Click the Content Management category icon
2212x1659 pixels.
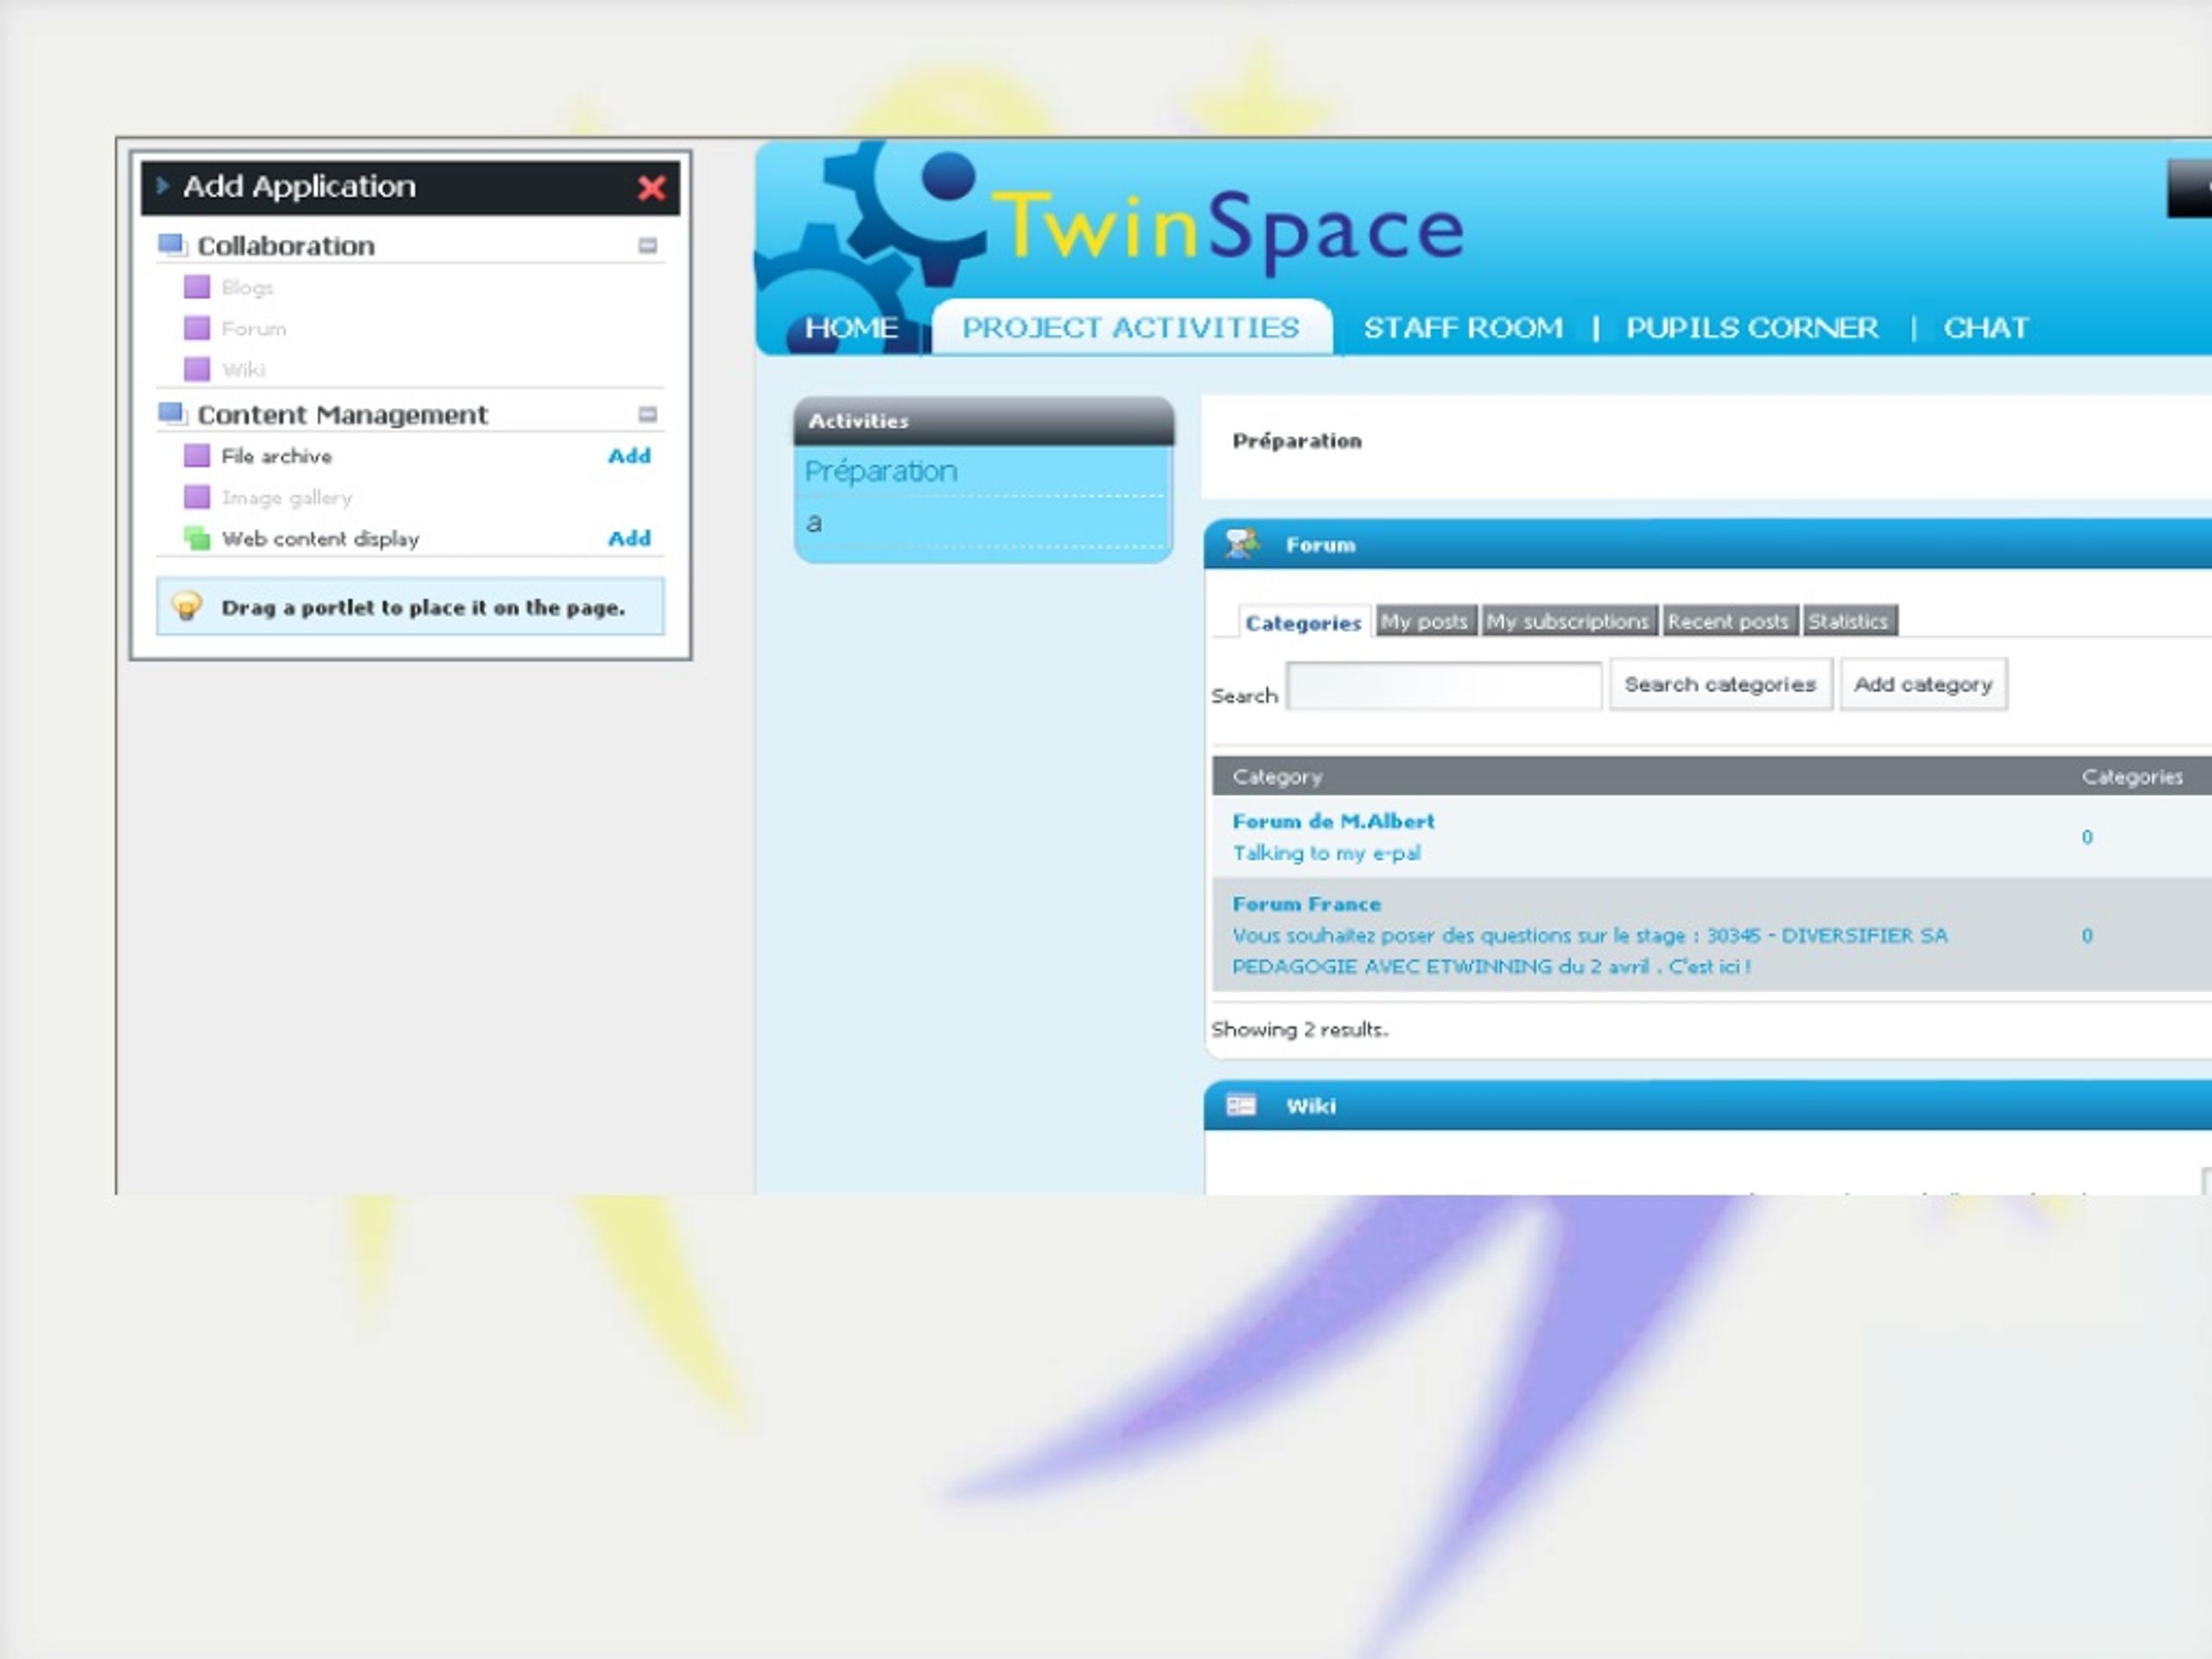tap(172, 414)
